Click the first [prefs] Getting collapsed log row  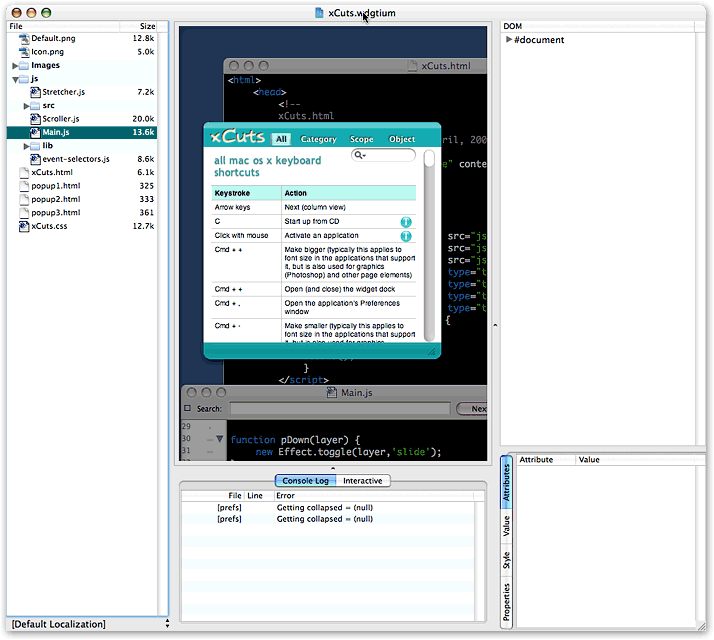328,507
